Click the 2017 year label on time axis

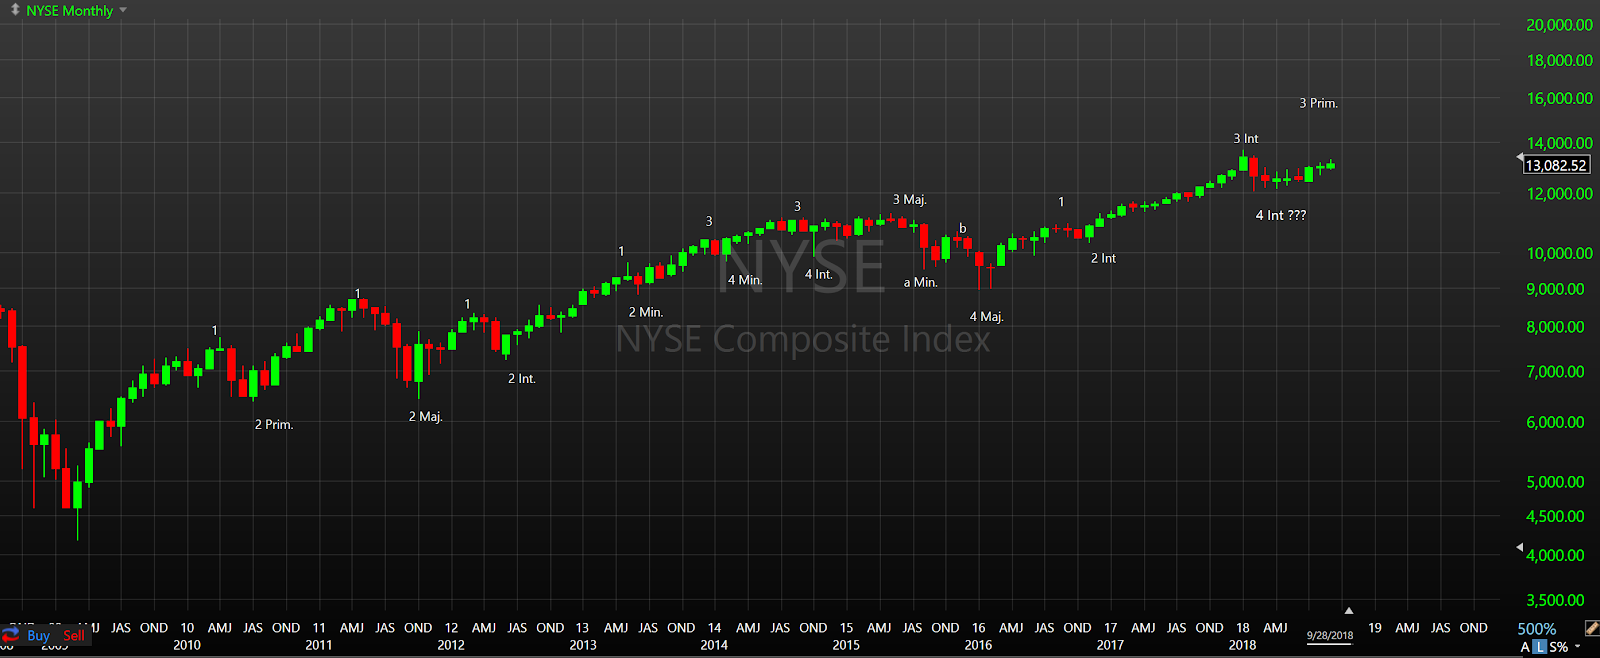(x=1110, y=645)
